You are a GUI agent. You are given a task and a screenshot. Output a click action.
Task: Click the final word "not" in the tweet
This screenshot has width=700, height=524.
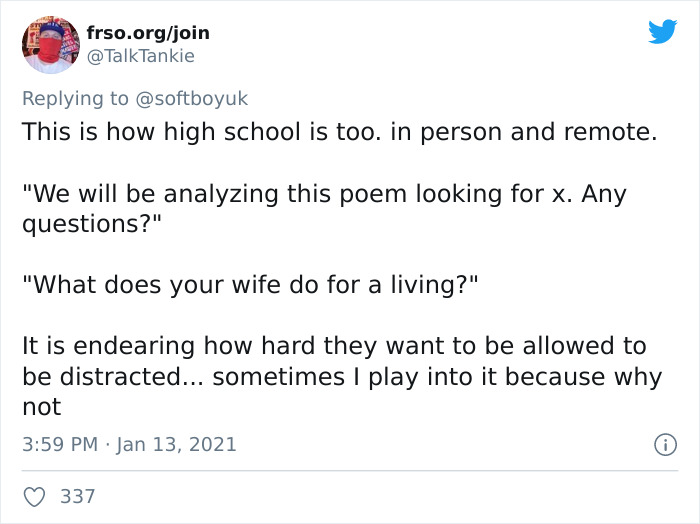tap(41, 407)
